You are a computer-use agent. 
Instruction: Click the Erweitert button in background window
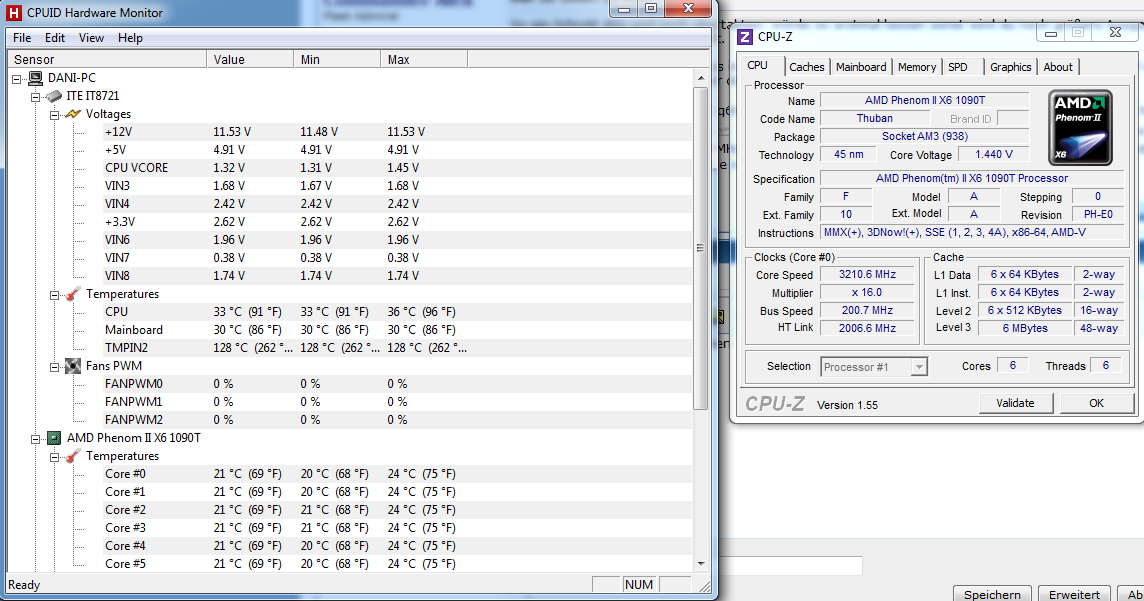click(x=1075, y=594)
